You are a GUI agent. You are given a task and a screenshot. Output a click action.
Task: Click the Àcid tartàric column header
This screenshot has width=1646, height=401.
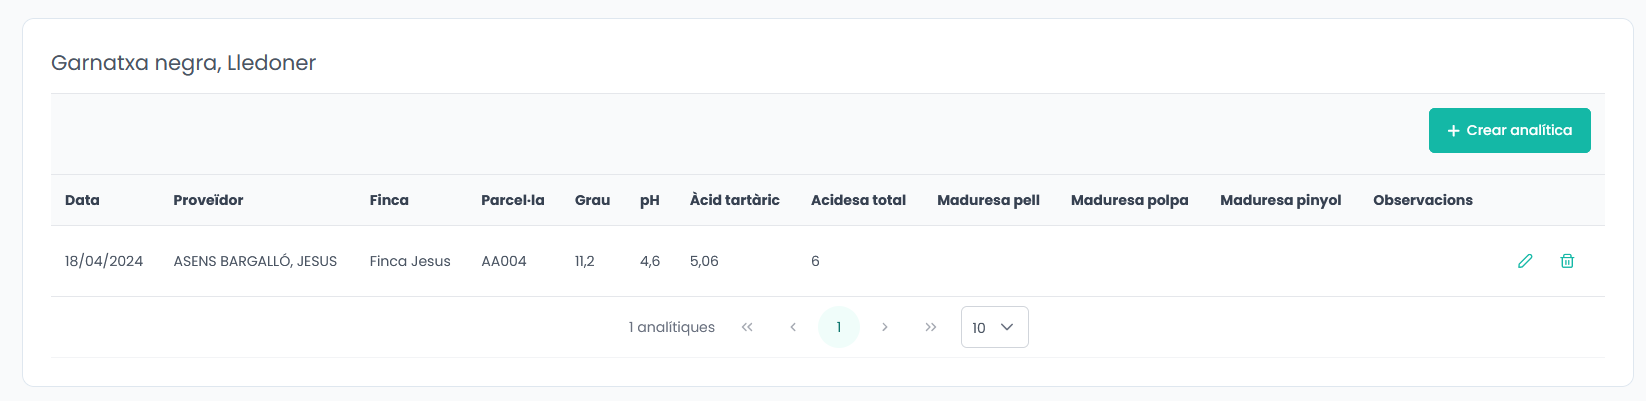735,200
